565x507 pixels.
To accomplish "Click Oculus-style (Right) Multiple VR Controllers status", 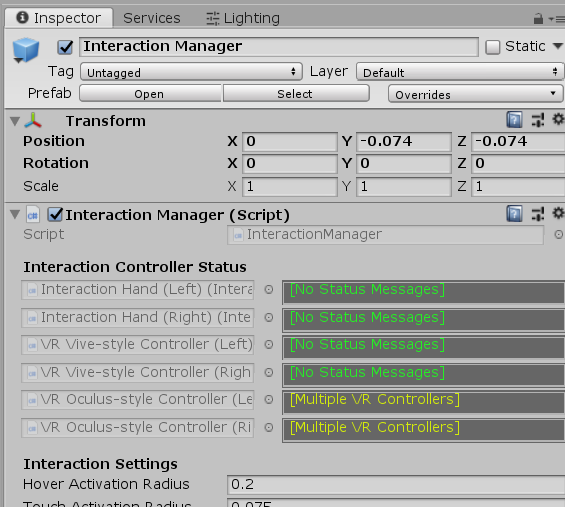I will [424, 430].
